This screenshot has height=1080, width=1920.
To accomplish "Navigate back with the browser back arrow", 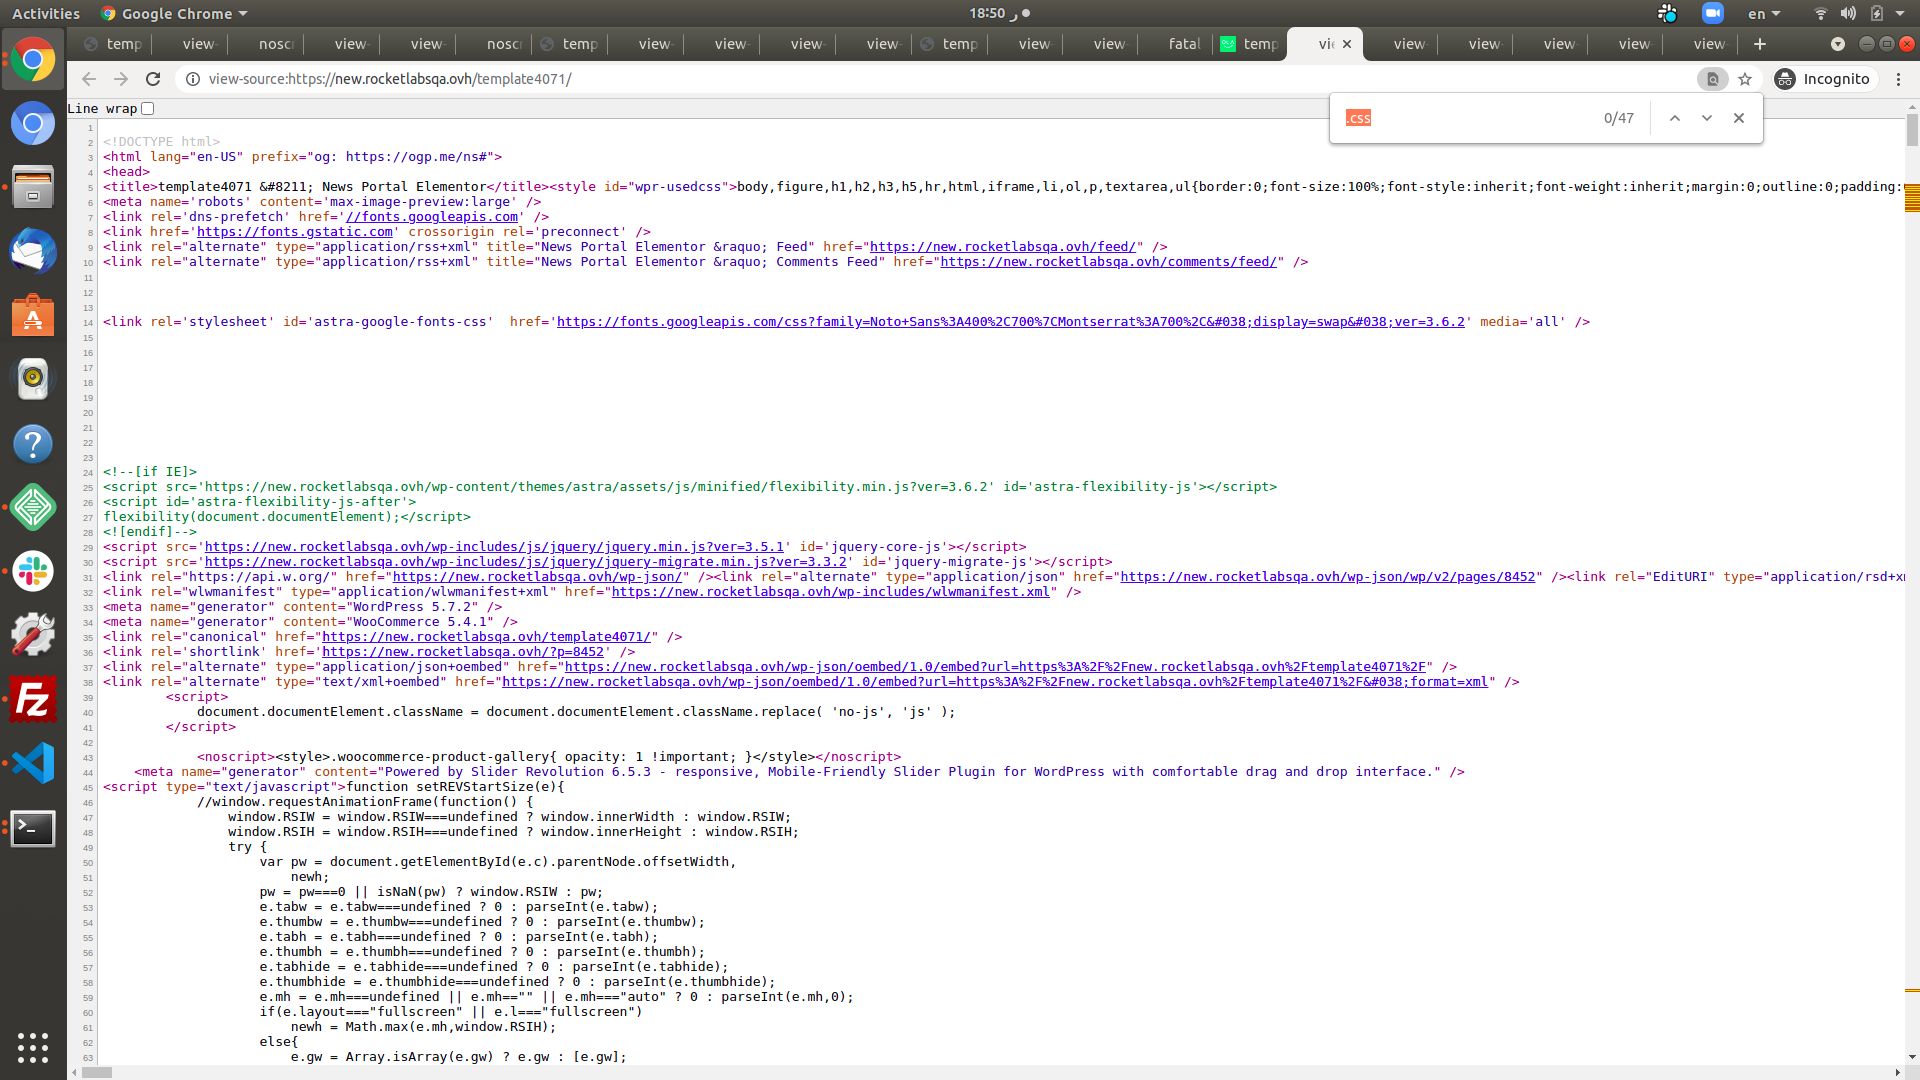I will tap(89, 79).
